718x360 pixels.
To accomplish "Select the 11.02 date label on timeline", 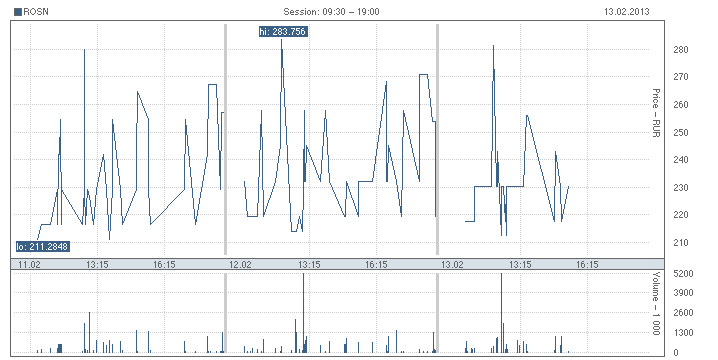I will [29, 265].
